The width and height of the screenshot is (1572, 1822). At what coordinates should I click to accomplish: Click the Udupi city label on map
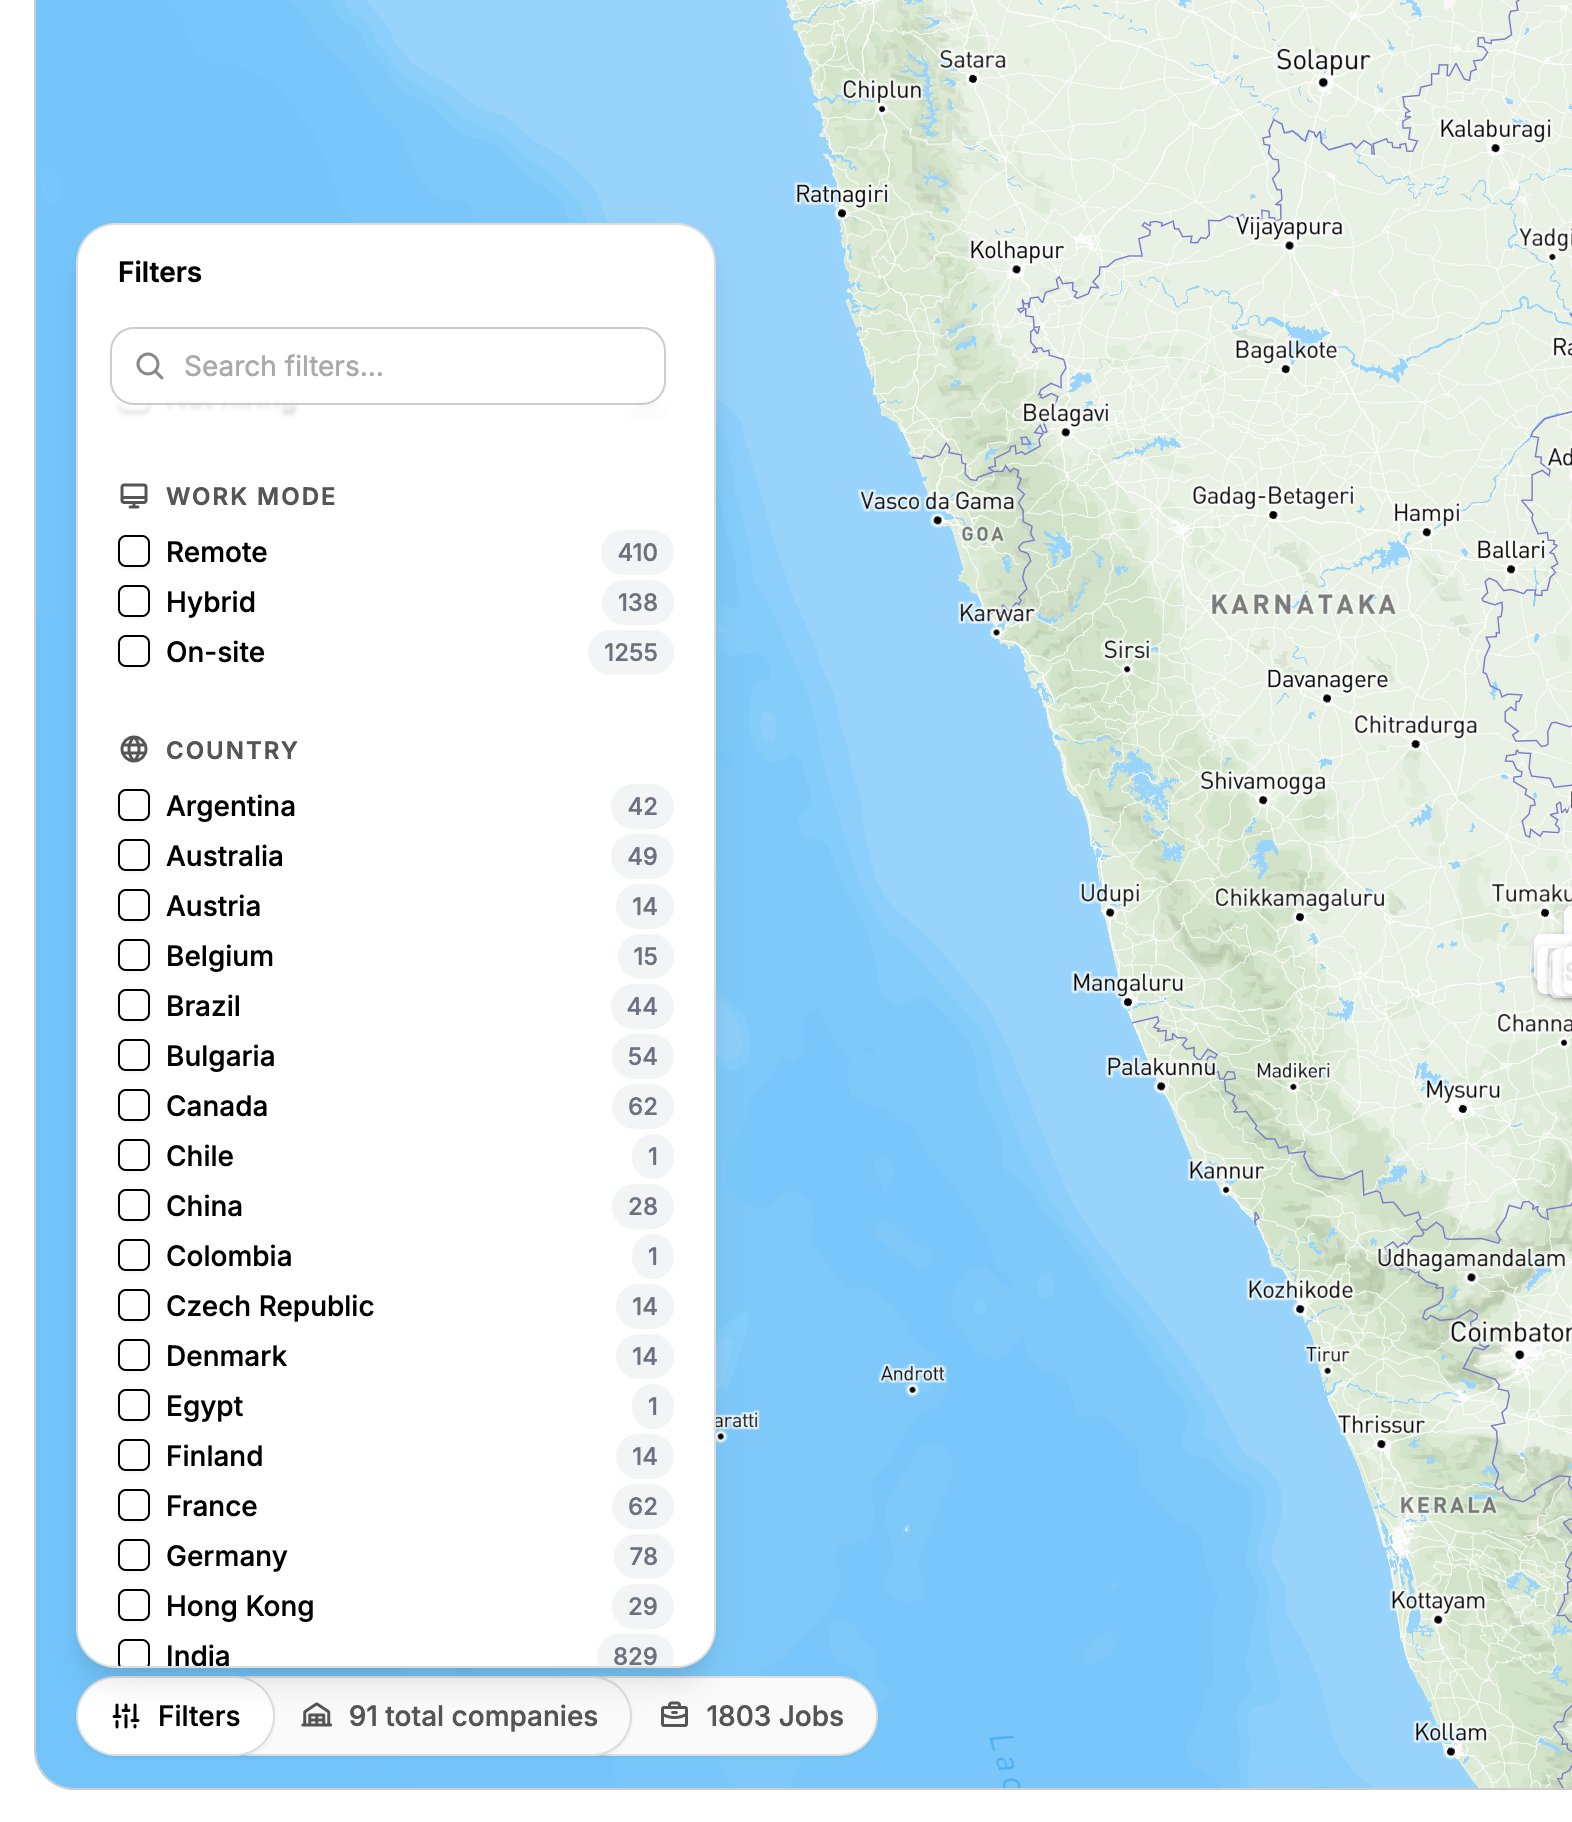pos(1110,893)
